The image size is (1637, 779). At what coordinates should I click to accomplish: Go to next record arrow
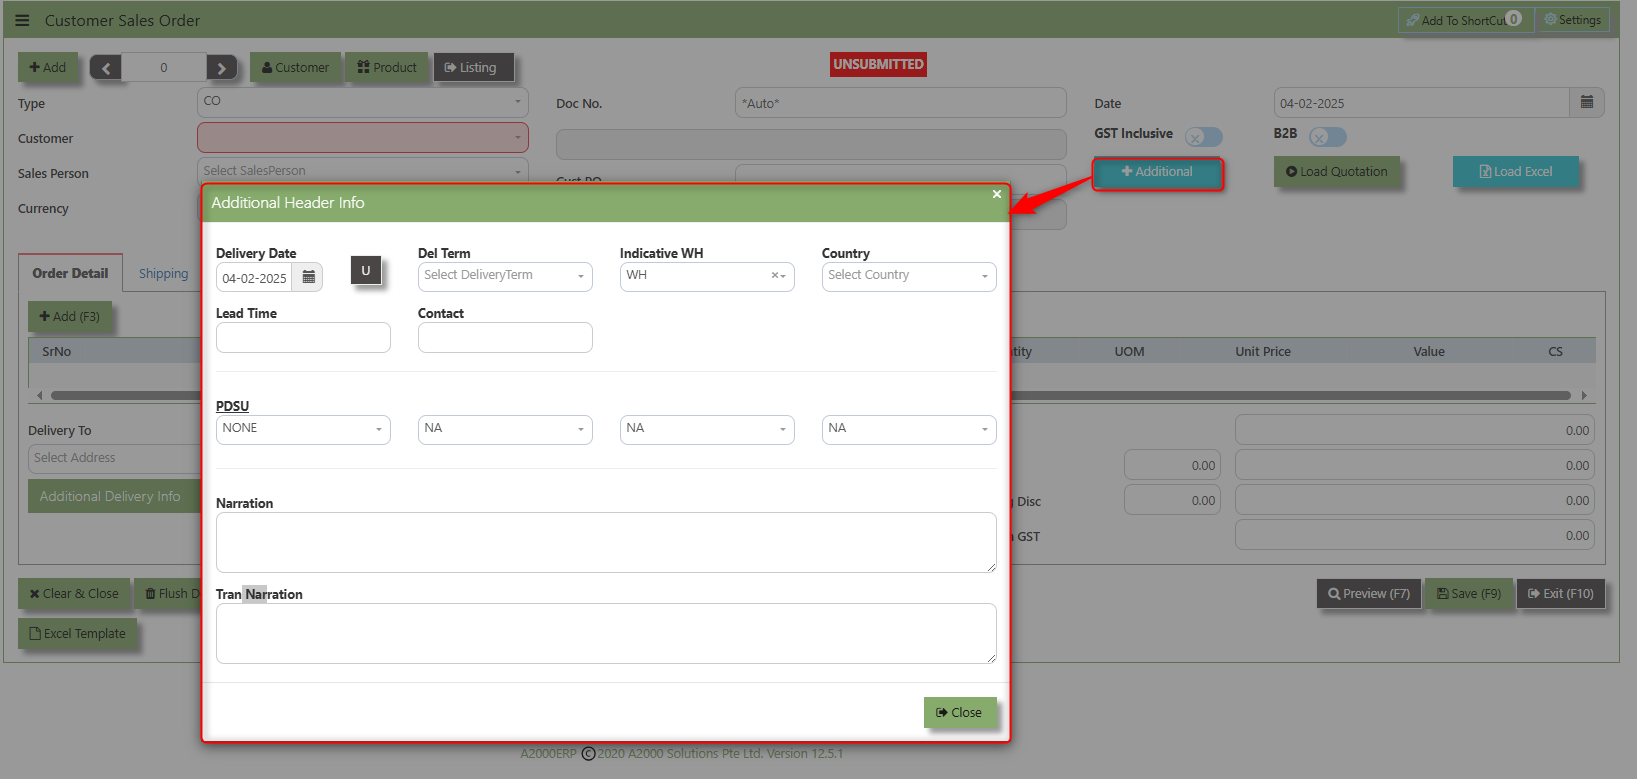coord(222,67)
